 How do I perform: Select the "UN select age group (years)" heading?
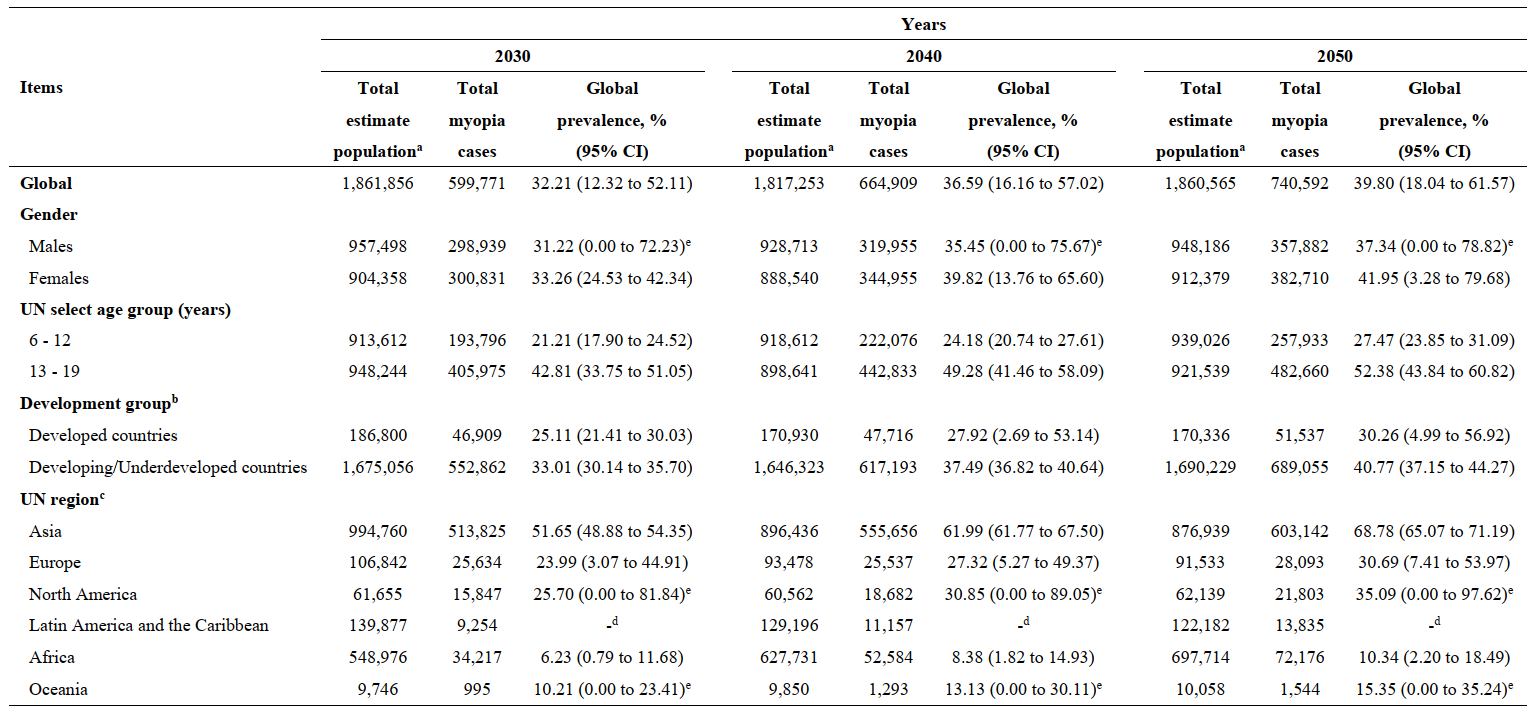coord(125,310)
